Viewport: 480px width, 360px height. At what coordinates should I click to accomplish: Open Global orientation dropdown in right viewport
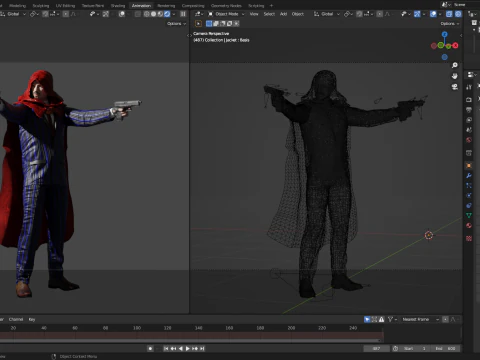327,14
